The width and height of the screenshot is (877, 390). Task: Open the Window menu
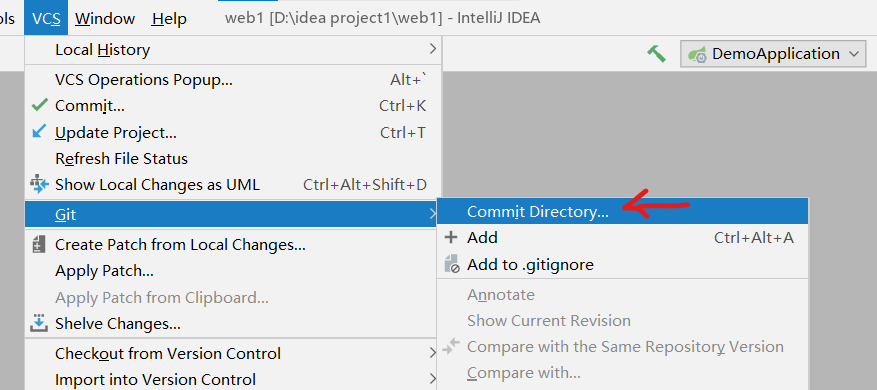[x=105, y=18]
